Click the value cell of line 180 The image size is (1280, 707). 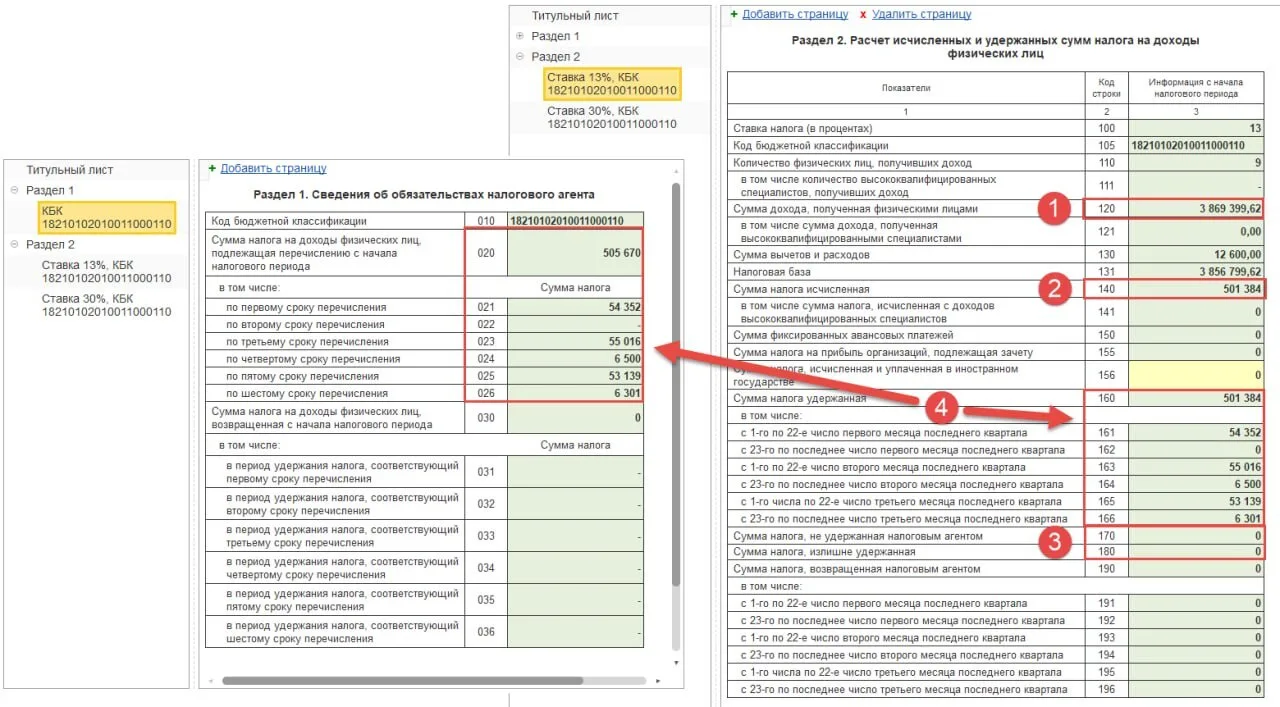coord(1197,552)
